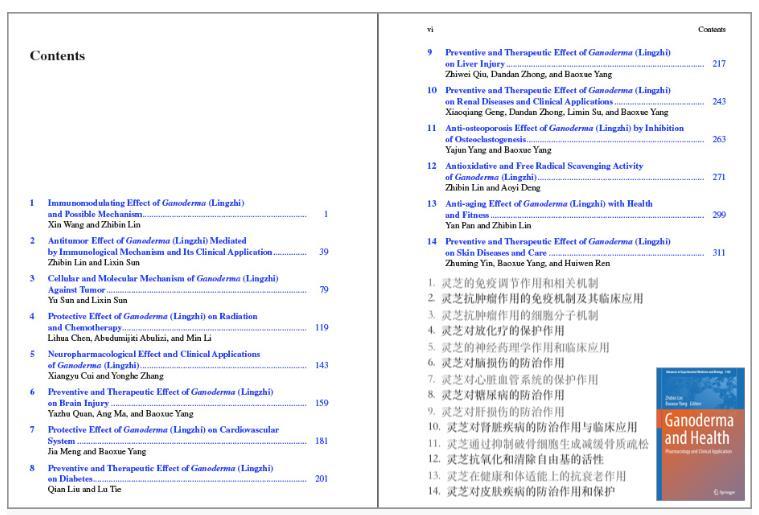This screenshot has width=759, height=515.
Task: Click authors 'Xiangyu Cui and Yonghe Zhang'
Action: point(106,376)
